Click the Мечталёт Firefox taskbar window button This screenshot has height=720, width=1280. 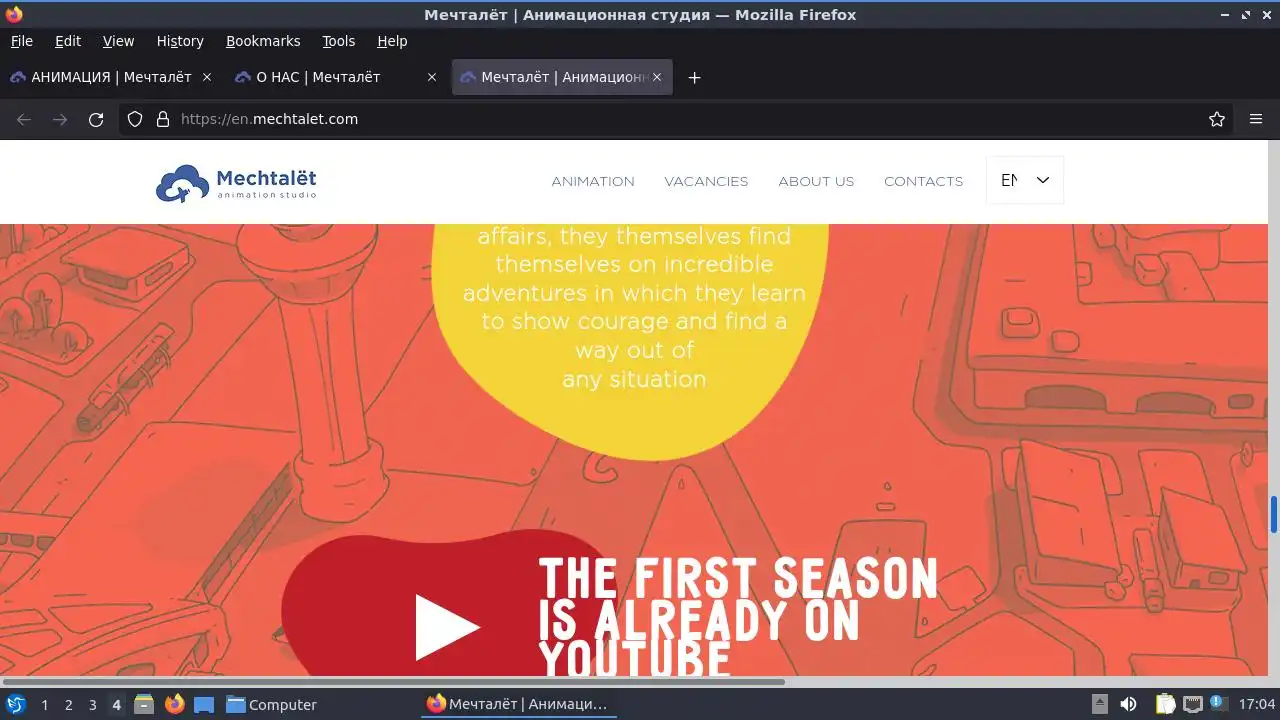(x=517, y=705)
